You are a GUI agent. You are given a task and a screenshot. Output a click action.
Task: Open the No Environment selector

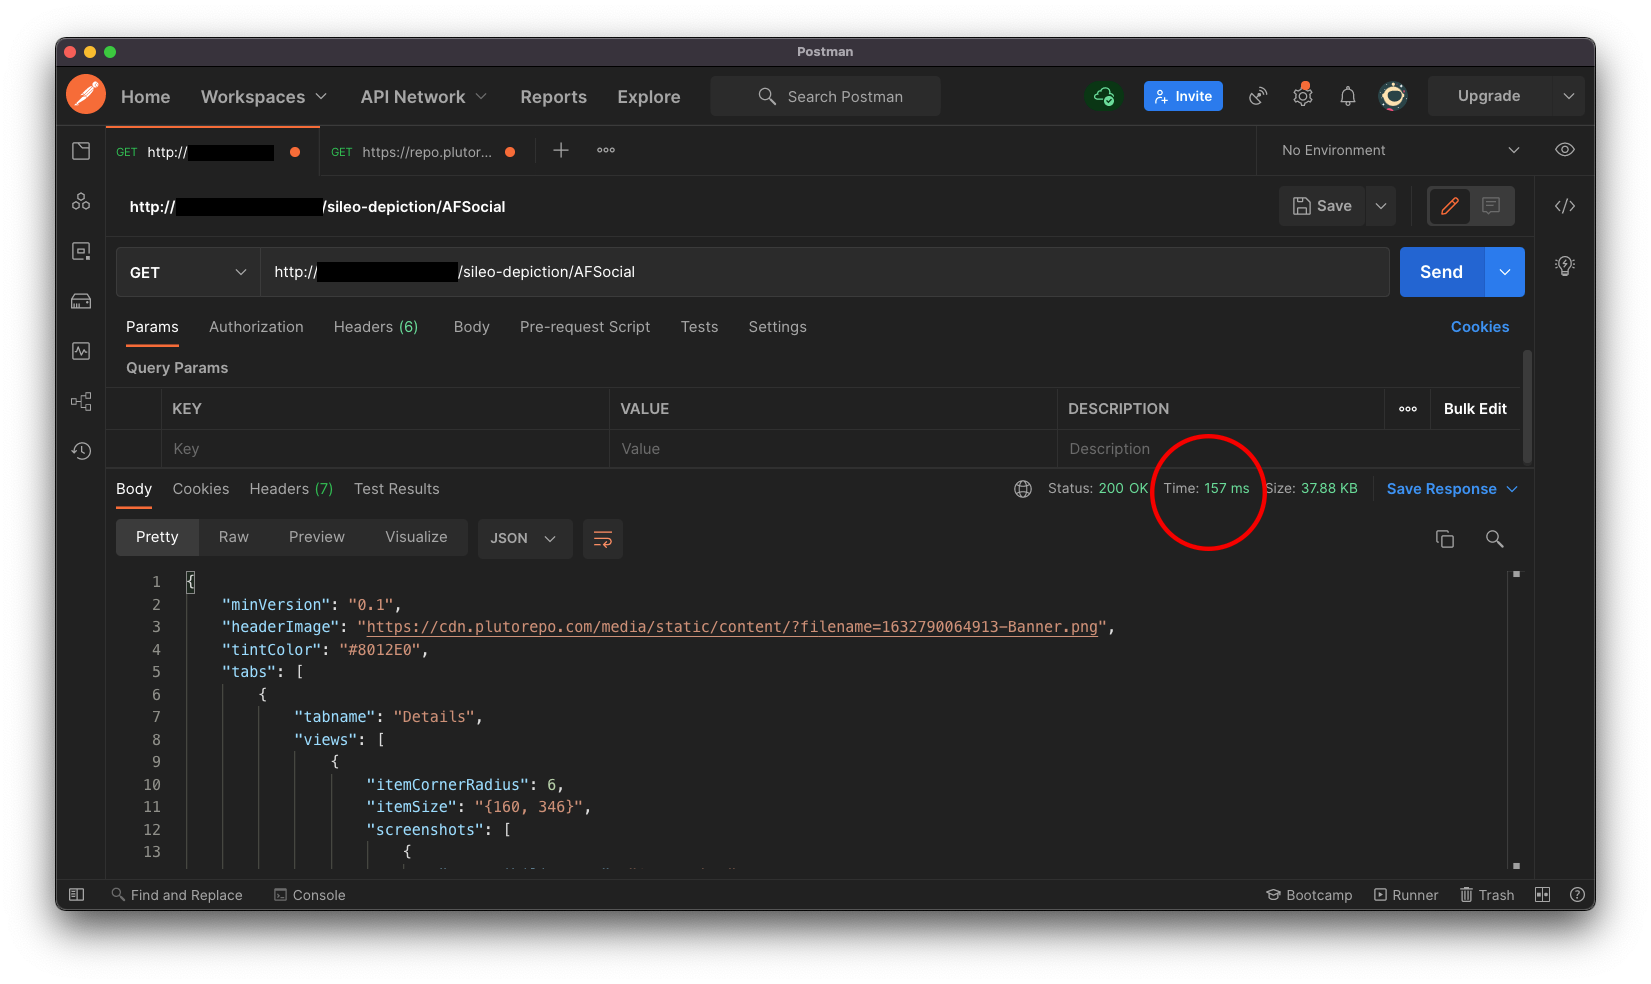(1400, 150)
